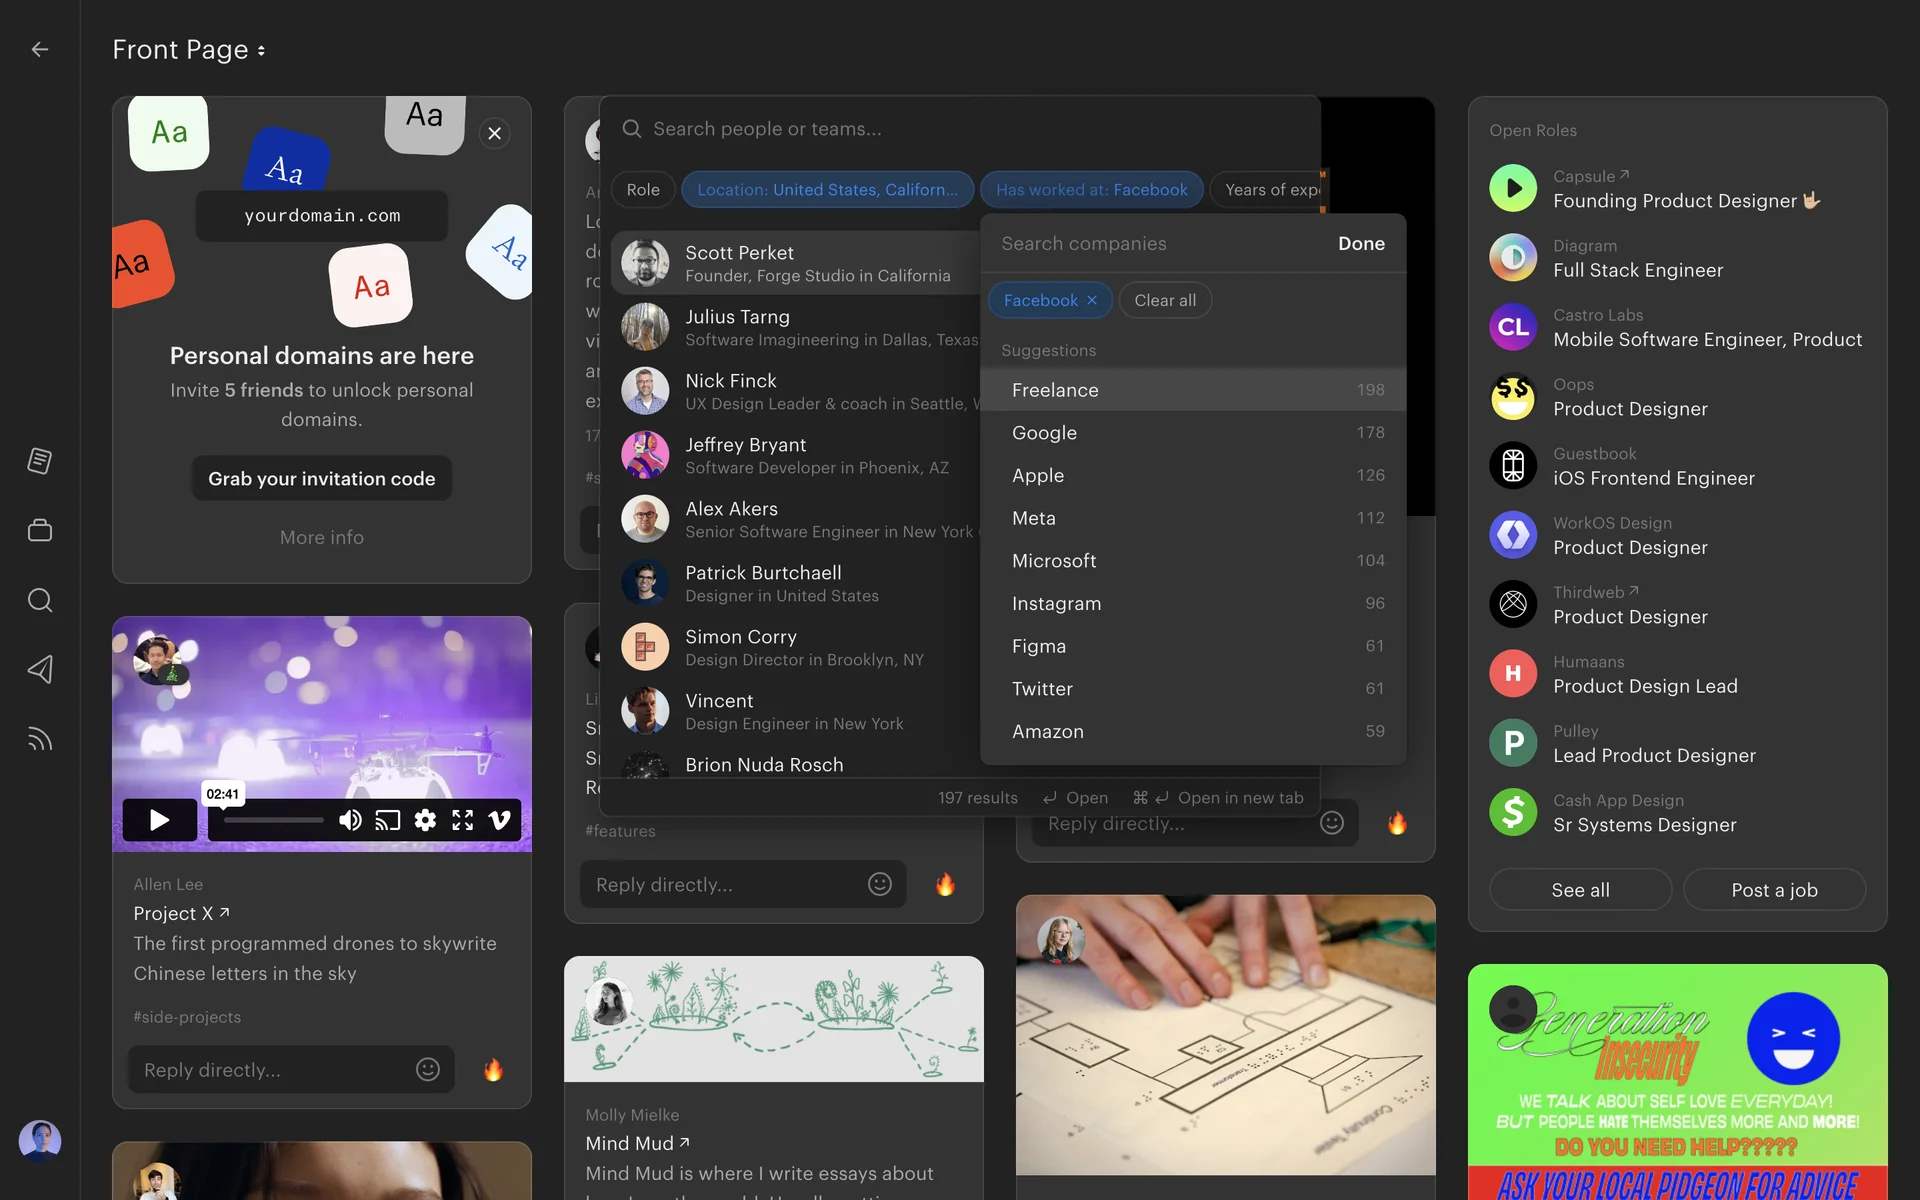Remove the Facebook company filter chip

tap(1092, 300)
